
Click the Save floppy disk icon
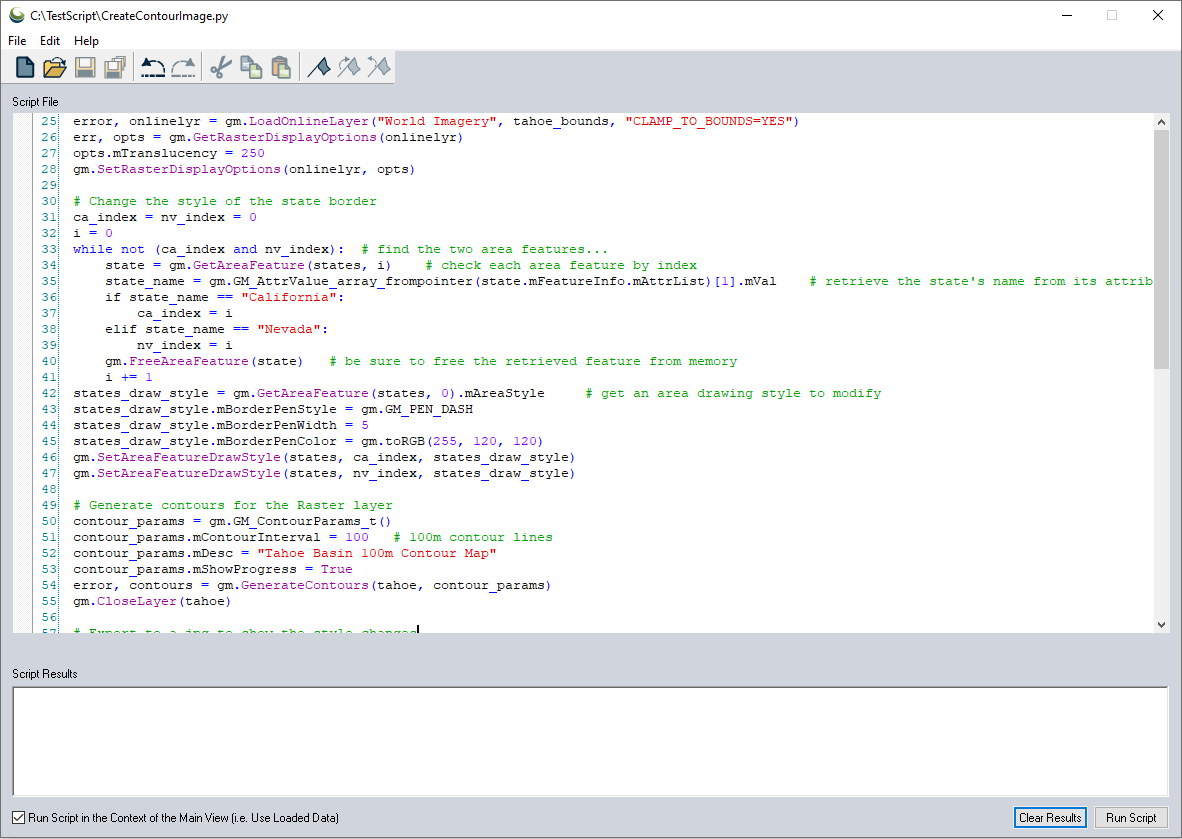pyautogui.click(x=84, y=67)
